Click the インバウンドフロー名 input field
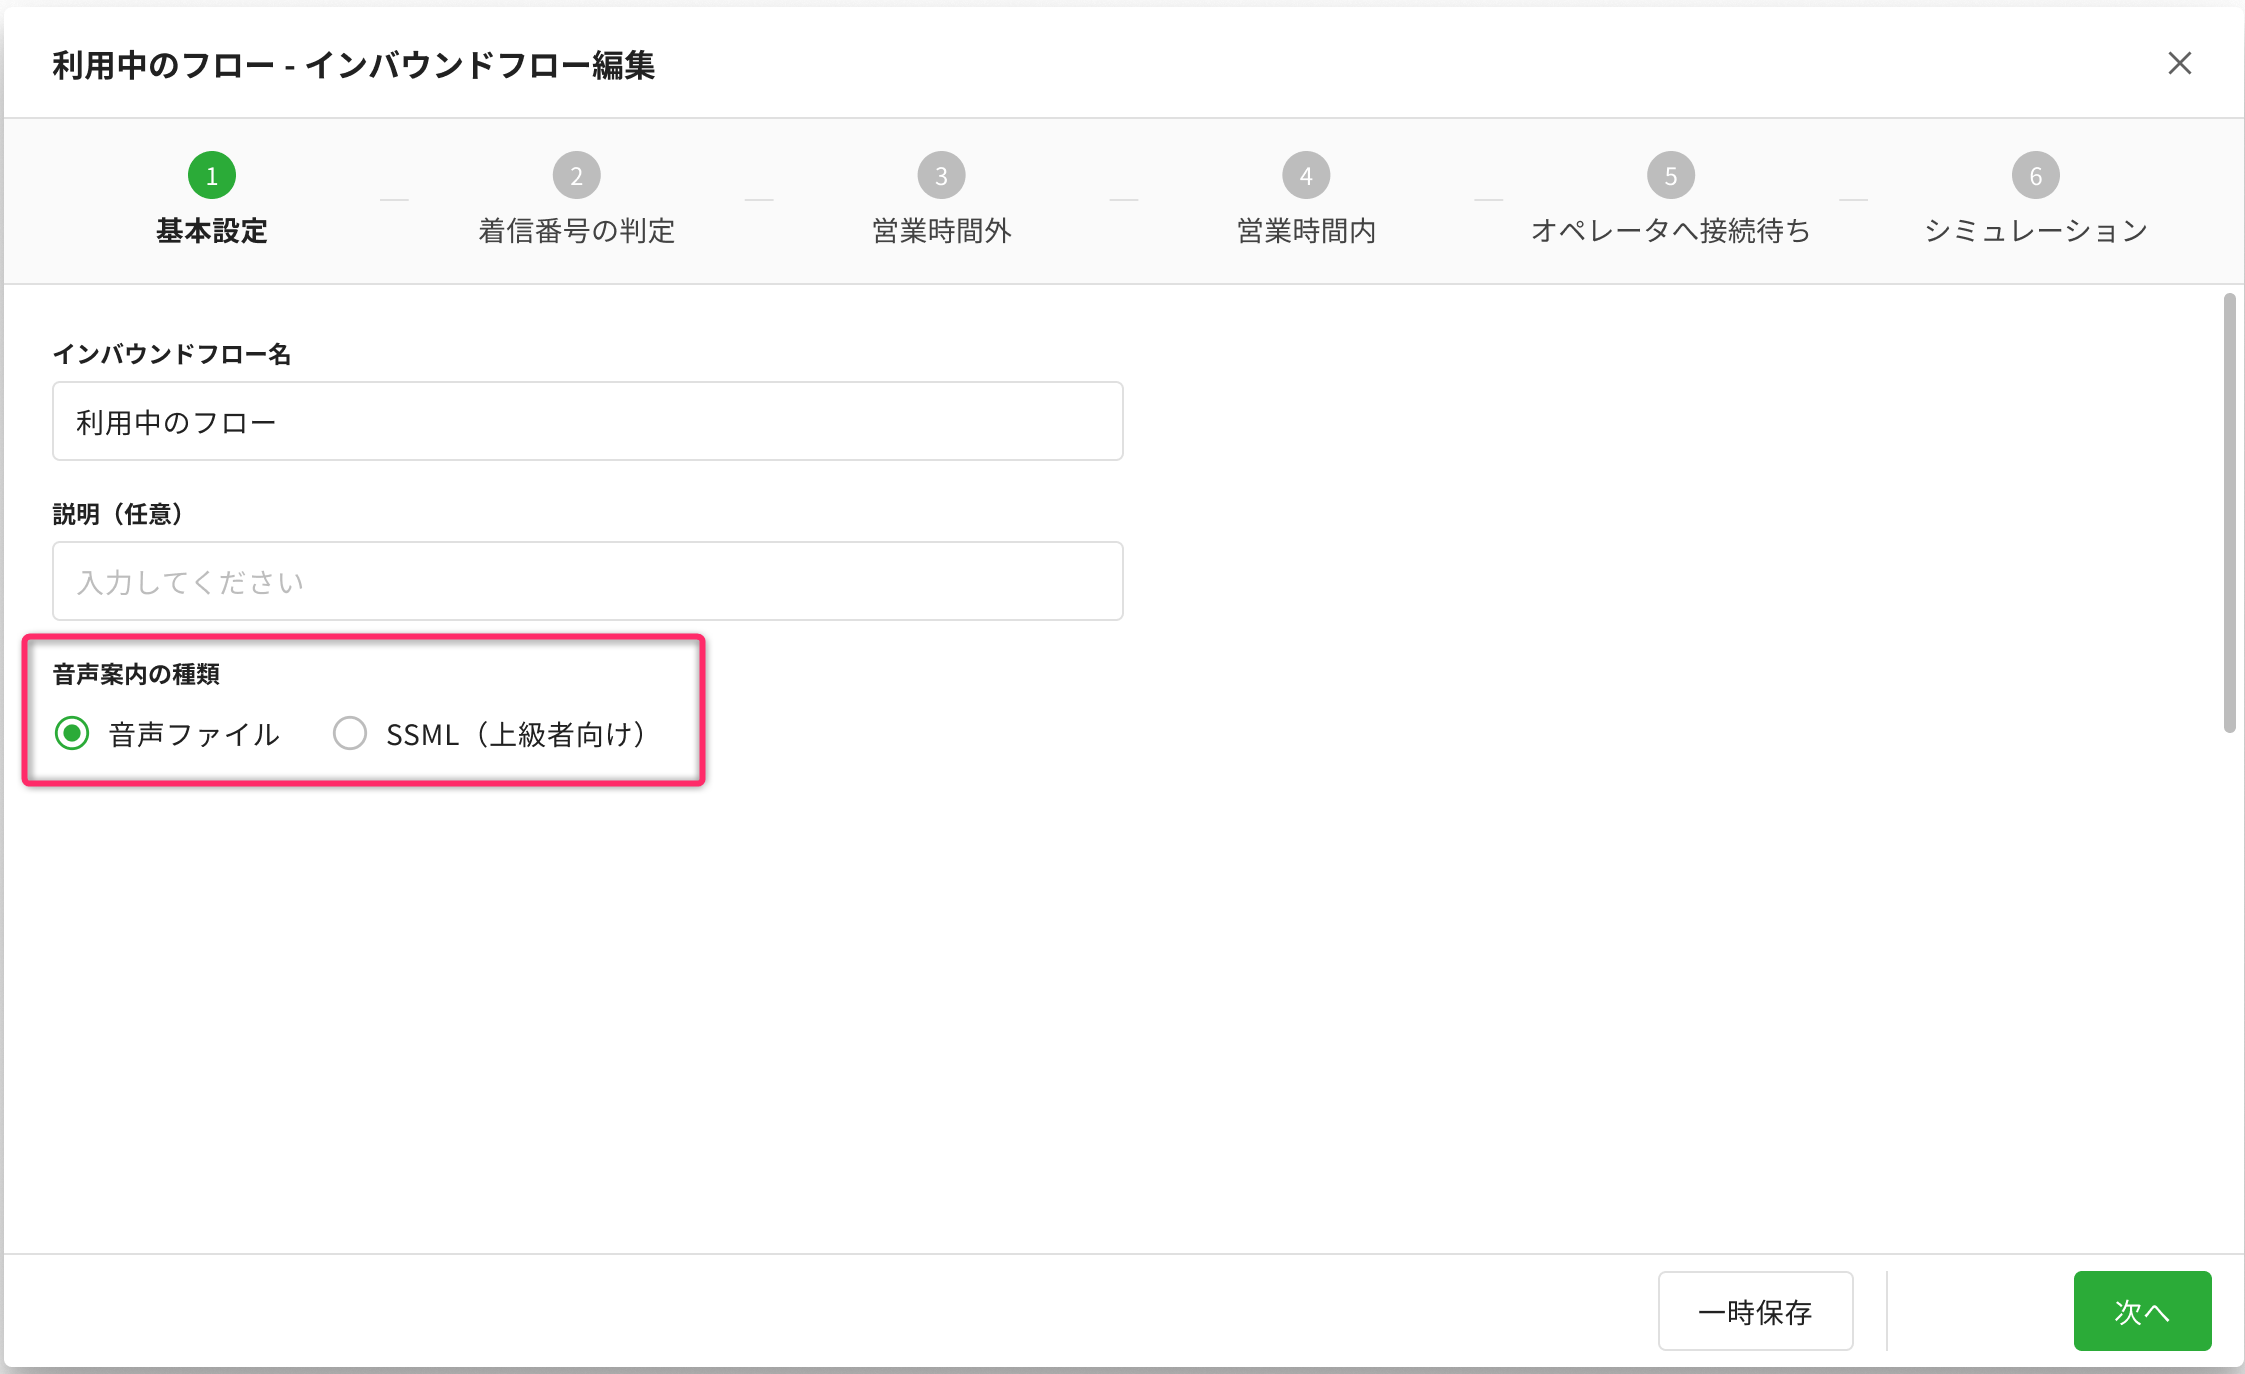This screenshot has width=2245, height=1374. tap(588, 421)
